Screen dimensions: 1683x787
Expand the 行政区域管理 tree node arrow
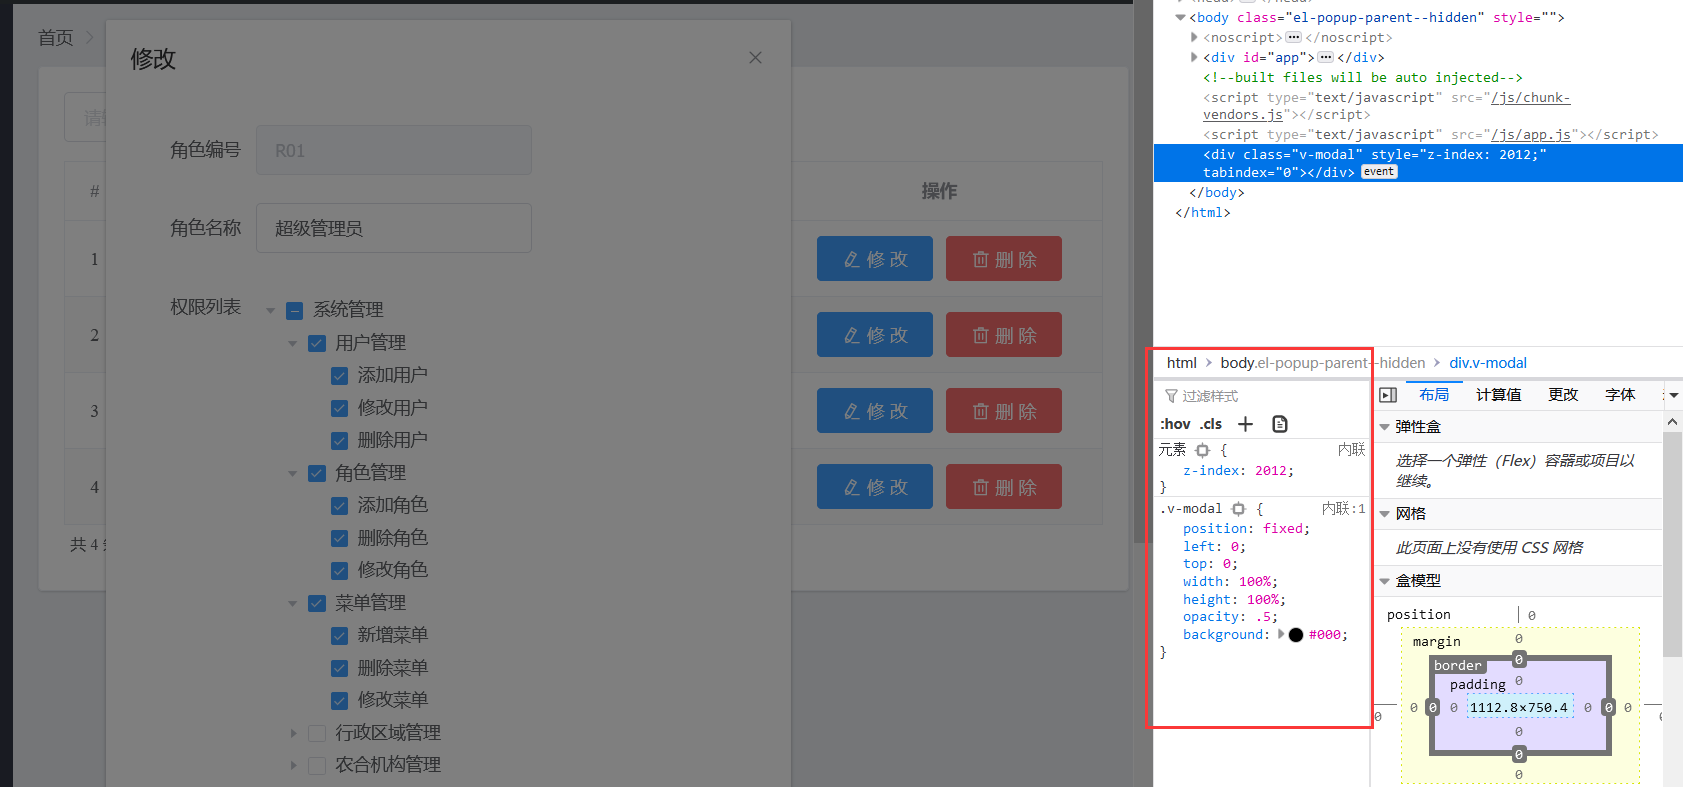(x=293, y=733)
